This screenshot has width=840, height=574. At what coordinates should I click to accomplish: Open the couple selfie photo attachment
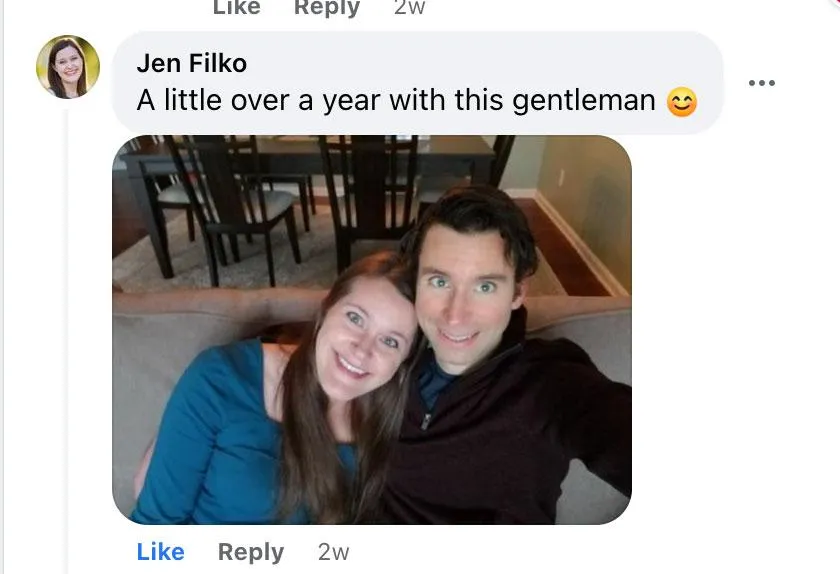click(372, 330)
